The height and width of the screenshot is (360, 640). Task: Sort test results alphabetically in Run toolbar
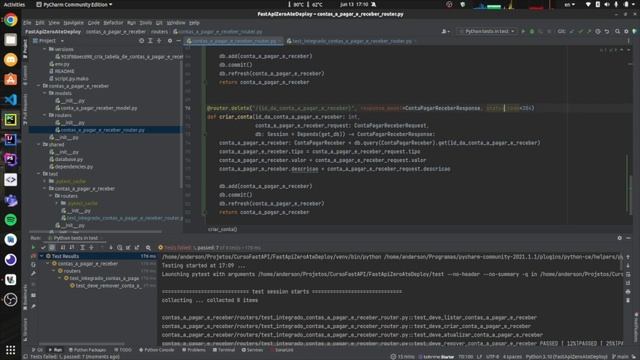(62, 247)
